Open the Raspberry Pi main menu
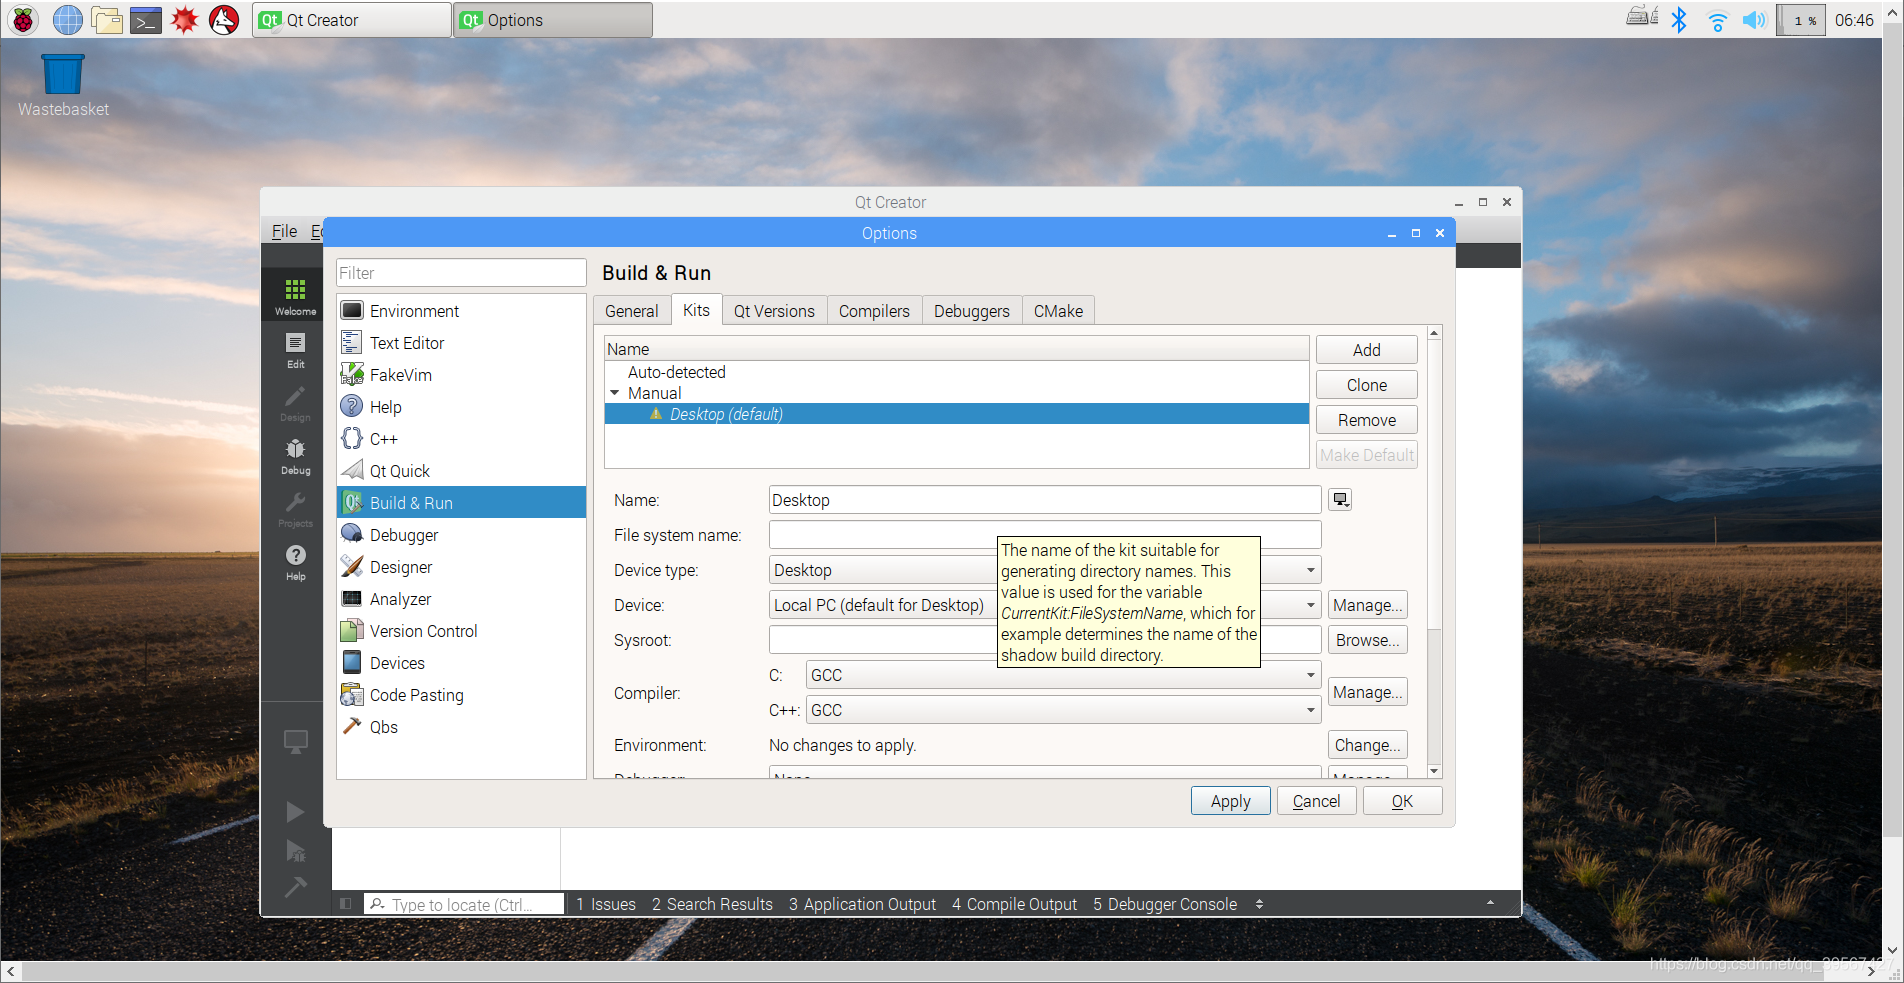This screenshot has width=1904, height=983. pos(24,20)
